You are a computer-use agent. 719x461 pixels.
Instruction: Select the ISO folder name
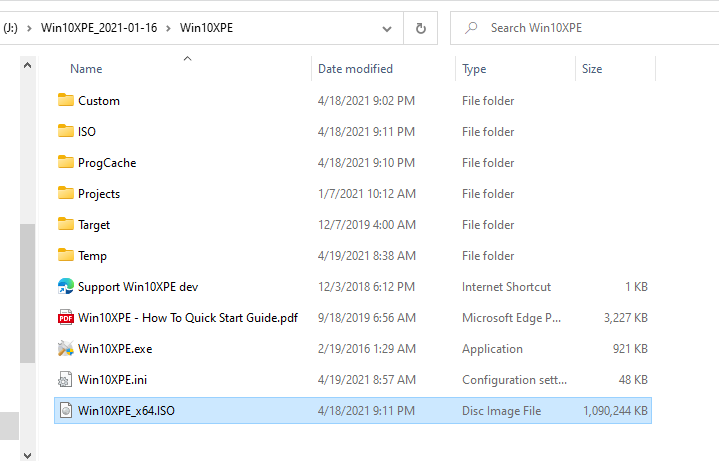87,132
